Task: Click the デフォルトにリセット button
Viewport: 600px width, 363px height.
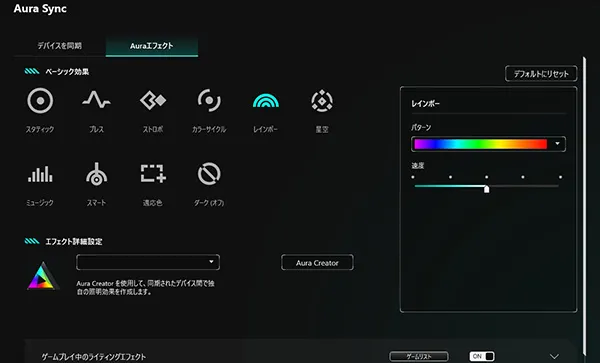Action: pyautogui.click(x=541, y=74)
